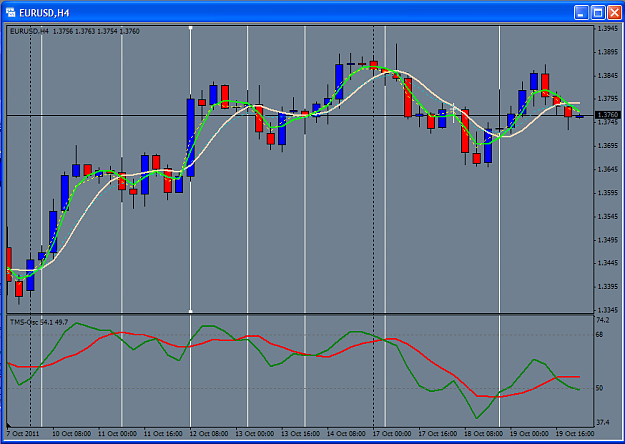Click time axis label '7 Oct 2011'
This screenshot has width=625, height=444.
click(x=23, y=434)
